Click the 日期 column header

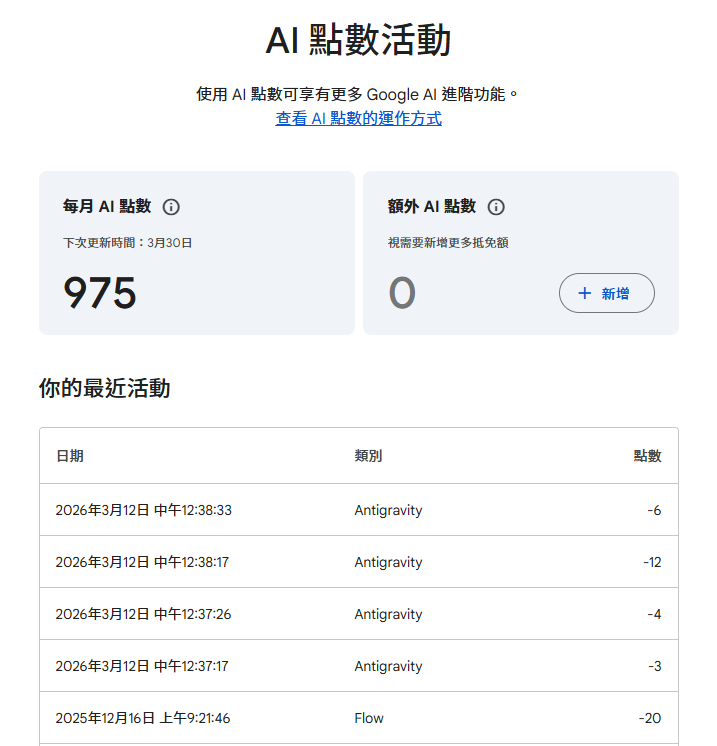[x=70, y=456]
